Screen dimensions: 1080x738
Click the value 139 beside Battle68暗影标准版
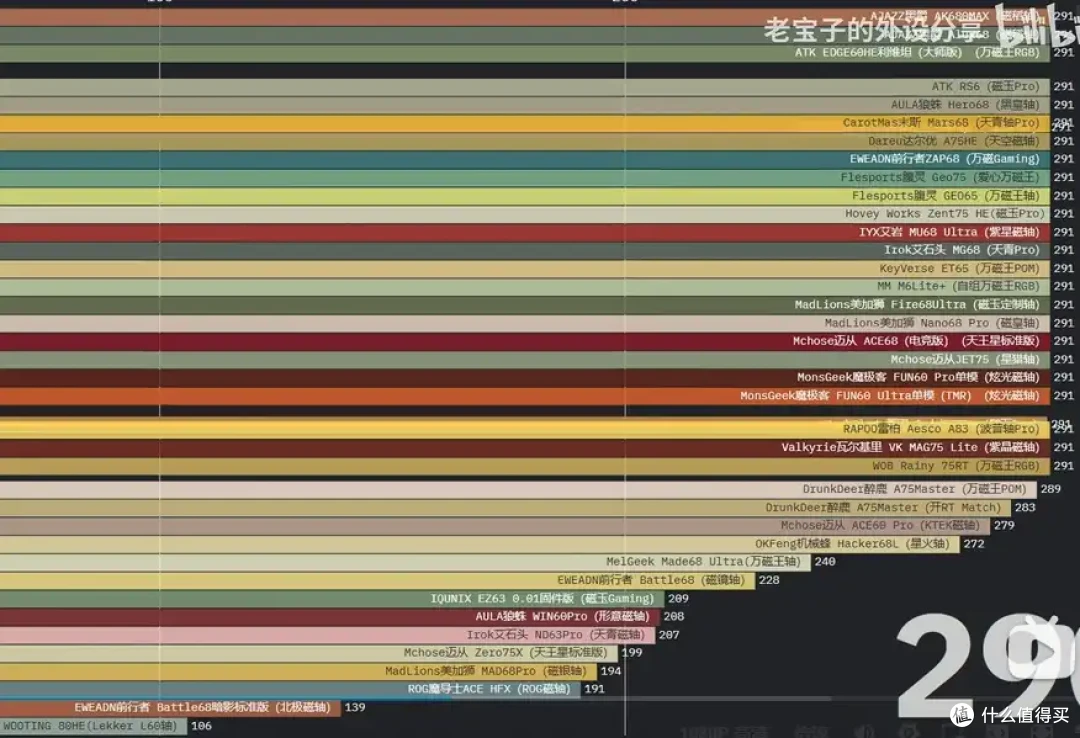point(355,707)
